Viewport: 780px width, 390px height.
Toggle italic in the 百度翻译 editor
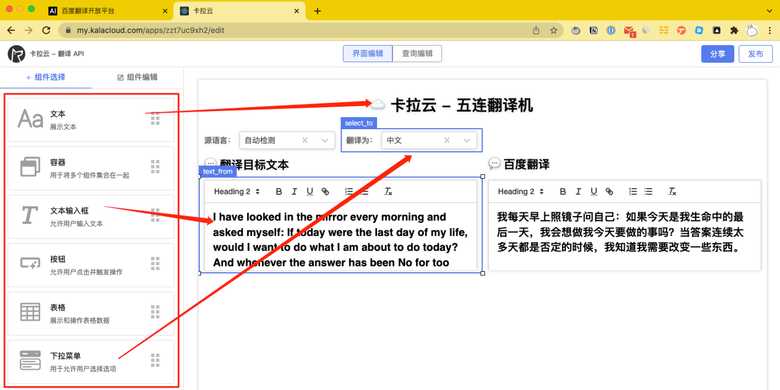pos(578,192)
